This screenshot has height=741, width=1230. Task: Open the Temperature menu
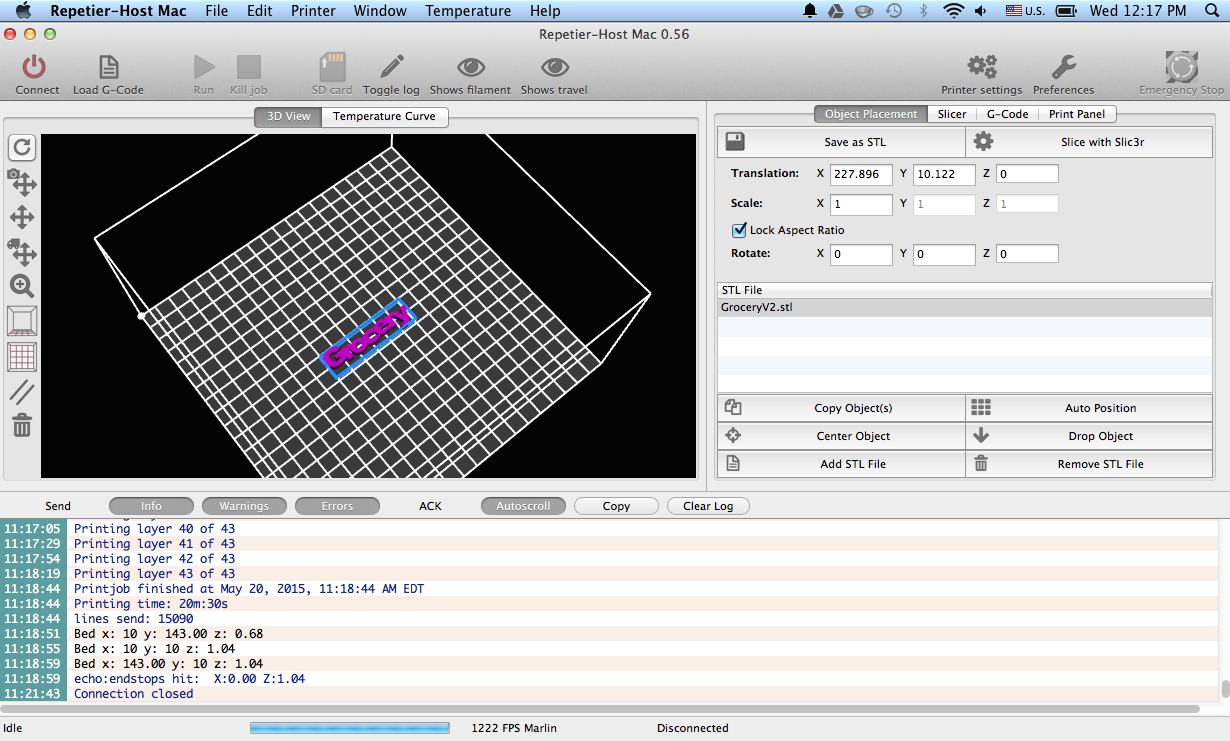(468, 11)
